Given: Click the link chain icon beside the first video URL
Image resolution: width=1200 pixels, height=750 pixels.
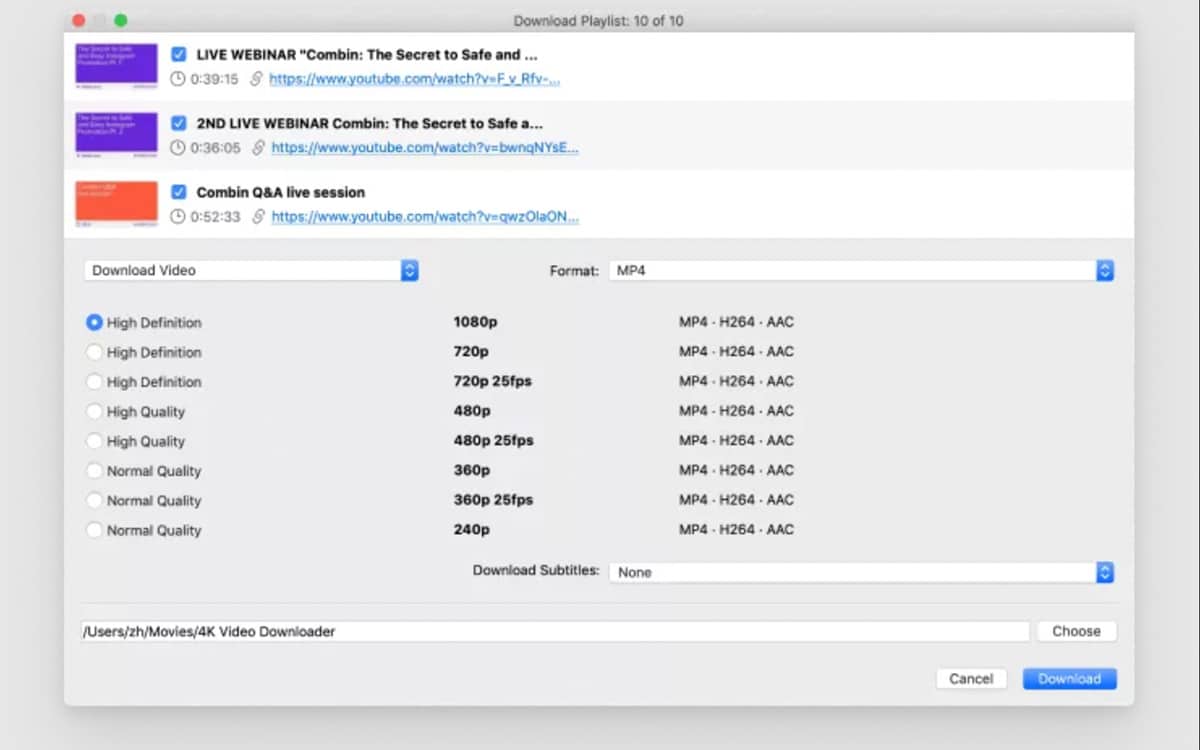Looking at the screenshot, I should [259, 78].
